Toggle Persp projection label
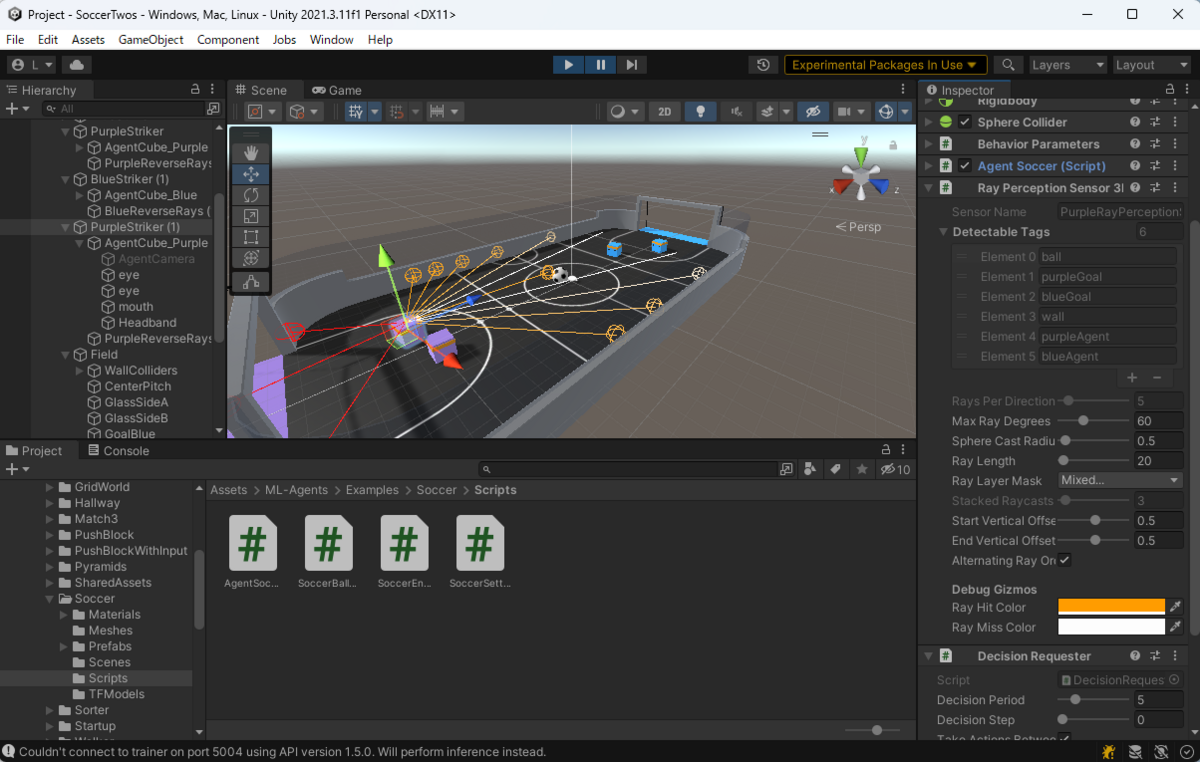This screenshot has width=1200, height=762. (x=859, y=227)
